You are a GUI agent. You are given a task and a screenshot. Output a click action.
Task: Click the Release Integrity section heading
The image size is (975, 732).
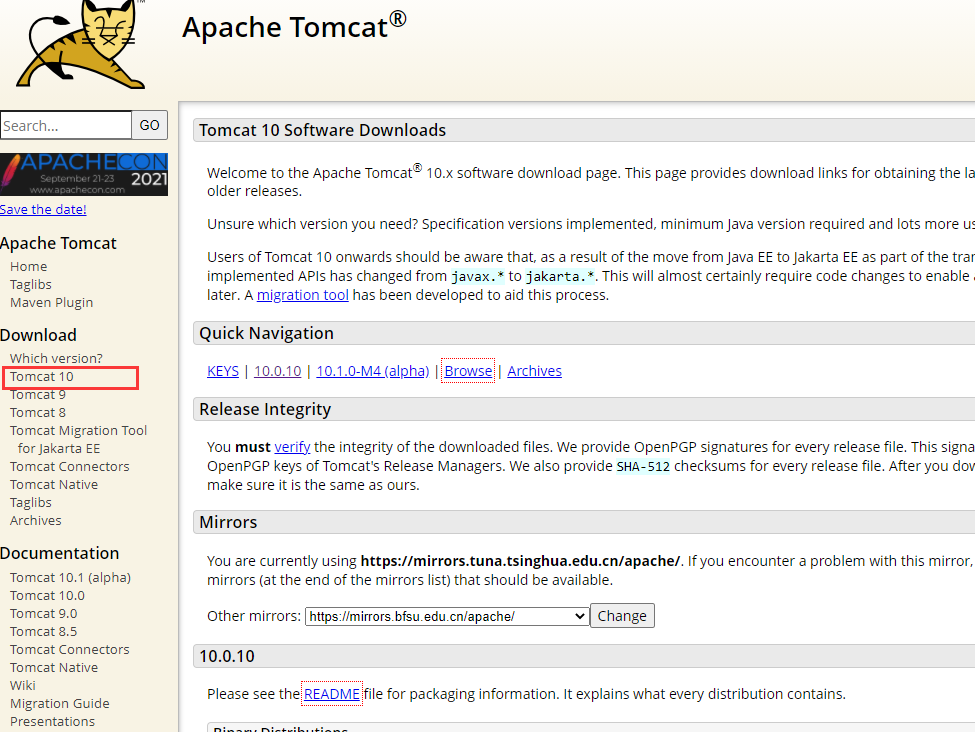click(x=265, y=409)
